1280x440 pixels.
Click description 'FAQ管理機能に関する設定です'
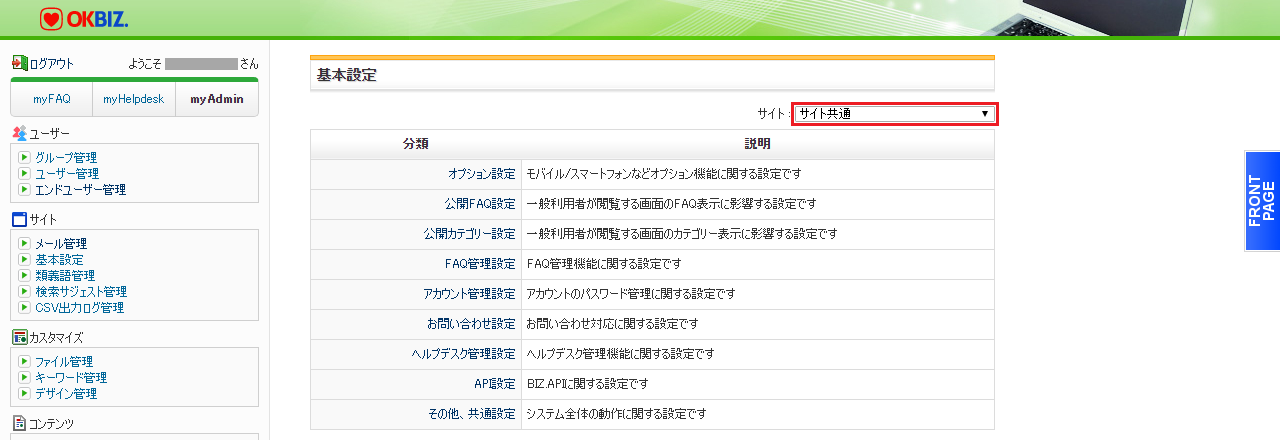(603, 264)
